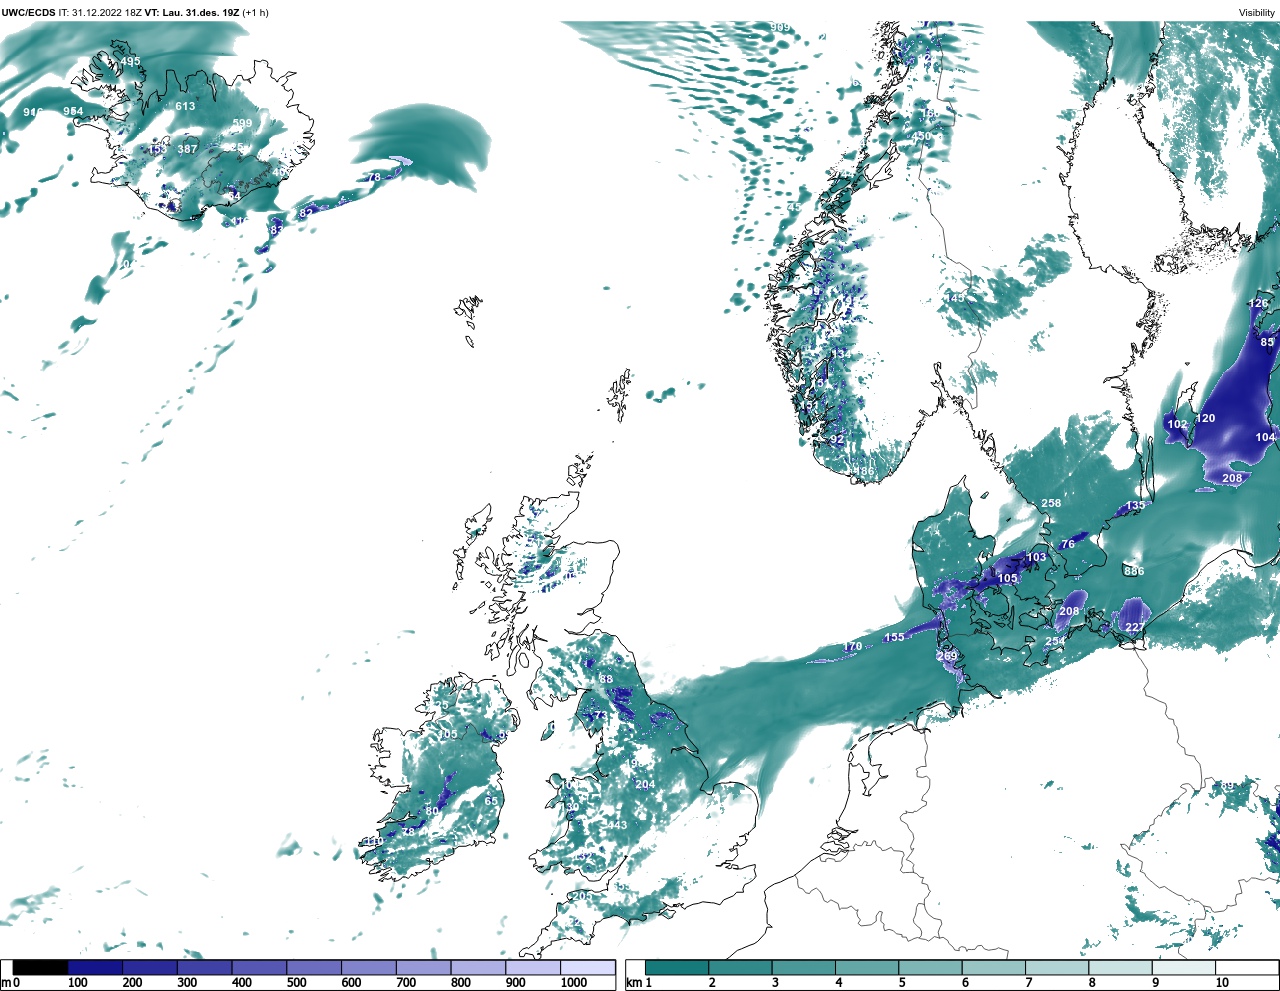
Task: Click the '443' value over central England
Action: (x=617, y=825)
